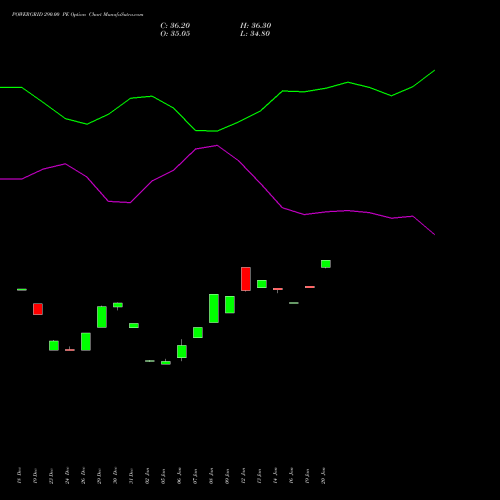Viewport: 500px width, 500px height.
Task: Click the 14 Jan axis label
Action: pyautogui.click(x=275, y=476)
